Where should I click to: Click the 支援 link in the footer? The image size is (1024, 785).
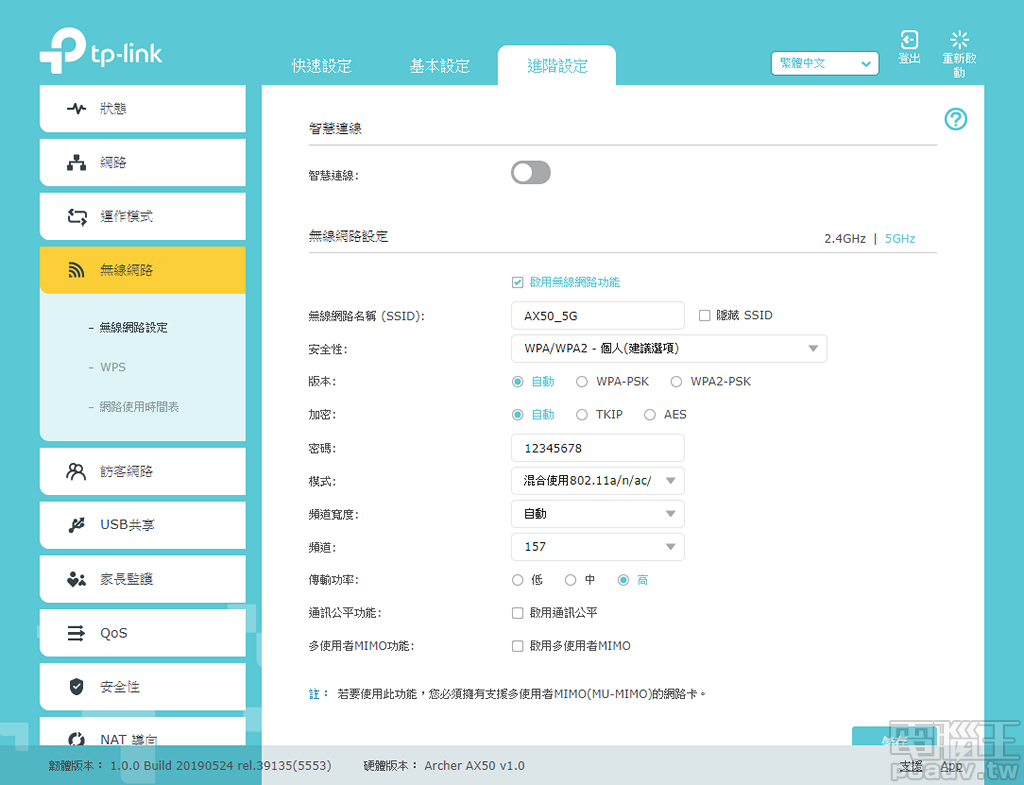(912, 765)
